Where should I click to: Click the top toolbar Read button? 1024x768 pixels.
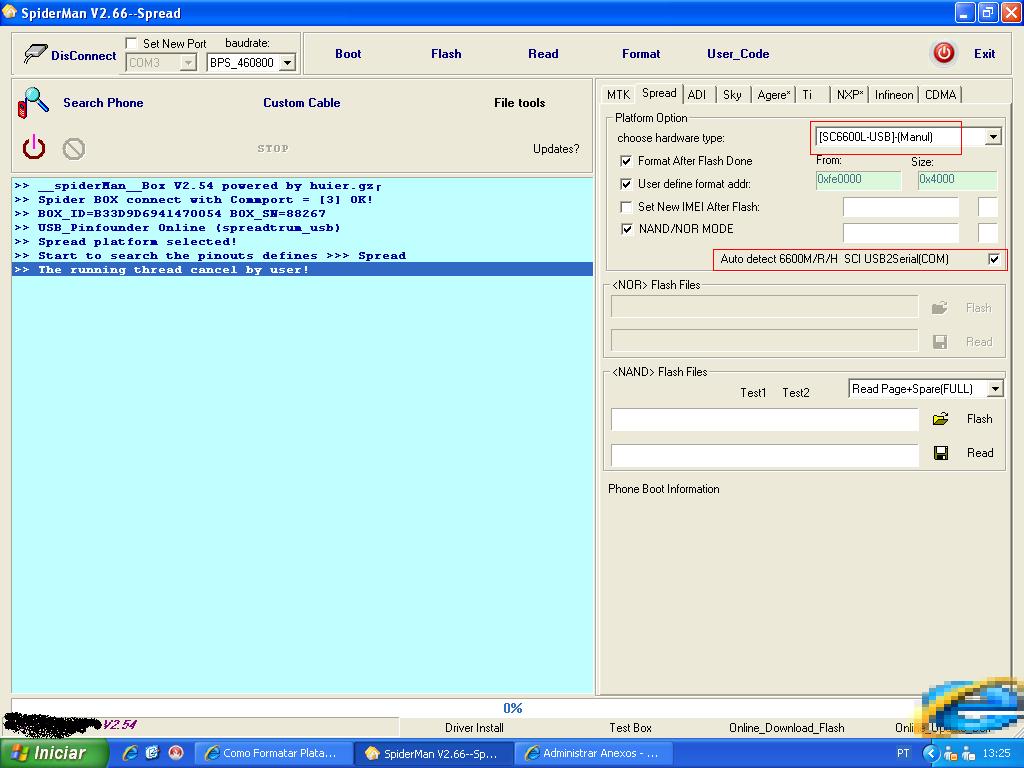[x=543, y=54]
